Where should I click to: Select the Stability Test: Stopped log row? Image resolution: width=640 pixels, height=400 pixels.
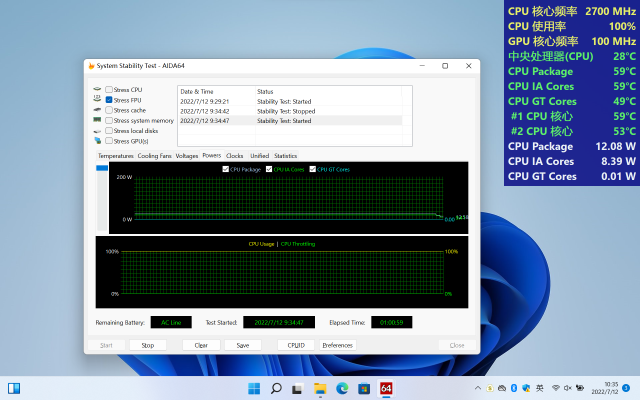coord(290,111)
